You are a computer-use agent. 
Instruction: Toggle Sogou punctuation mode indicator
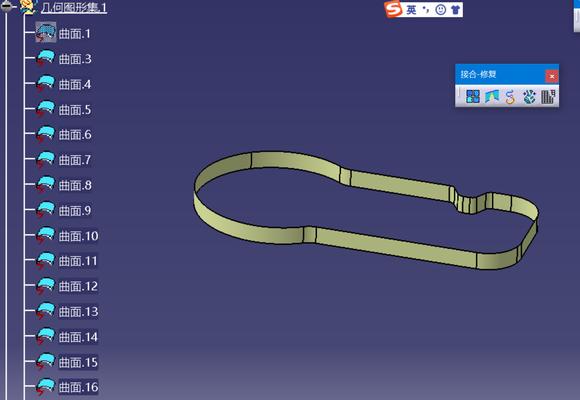[x=426, y=10]
